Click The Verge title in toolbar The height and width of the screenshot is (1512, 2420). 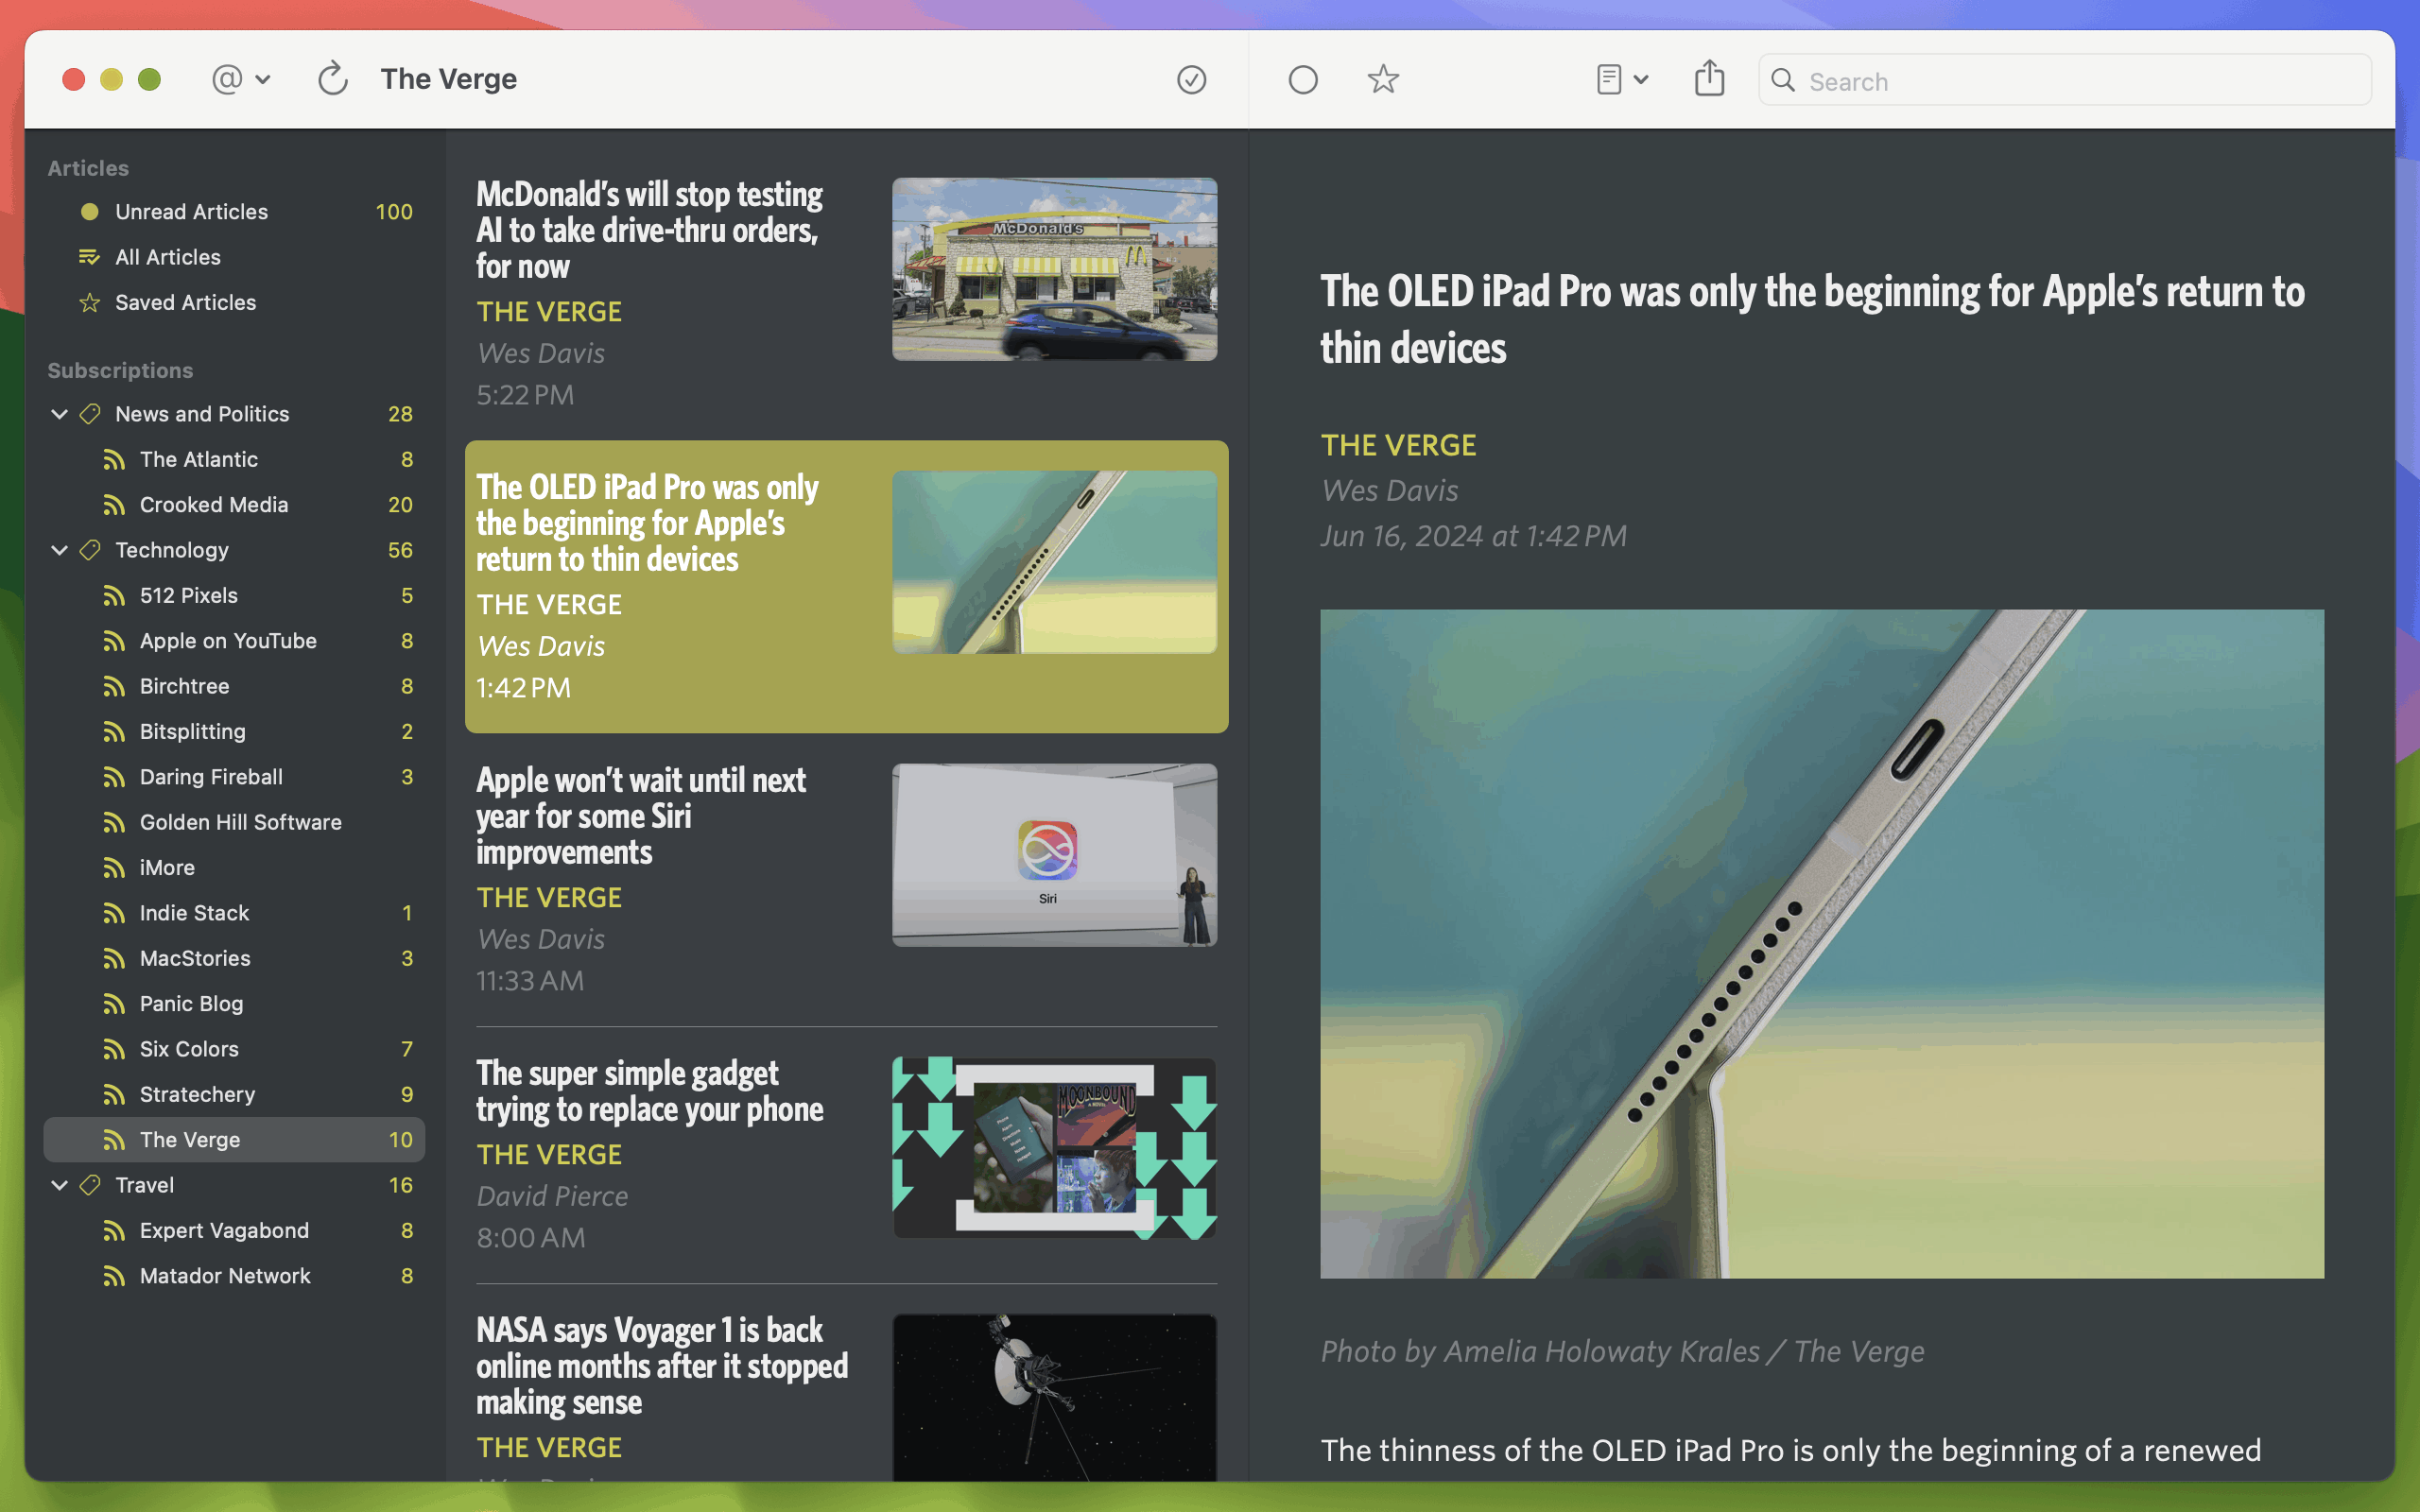click(x=449, y=79)
